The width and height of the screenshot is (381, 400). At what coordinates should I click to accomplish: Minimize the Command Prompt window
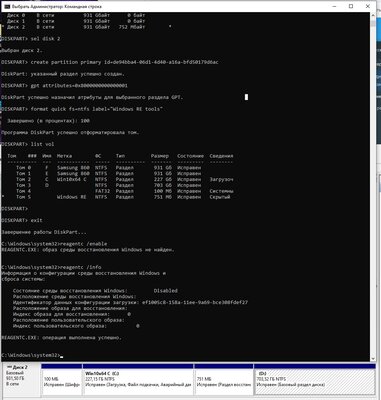[x=334, y=6]
